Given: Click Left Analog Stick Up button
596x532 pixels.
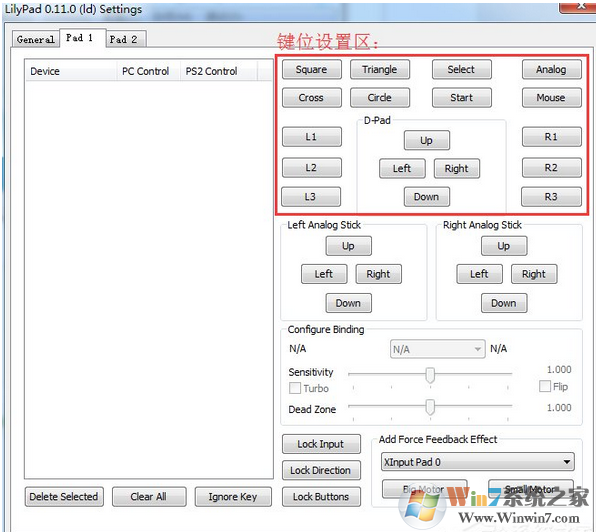Looking at the screenshot, I should [x=349, y=246].
